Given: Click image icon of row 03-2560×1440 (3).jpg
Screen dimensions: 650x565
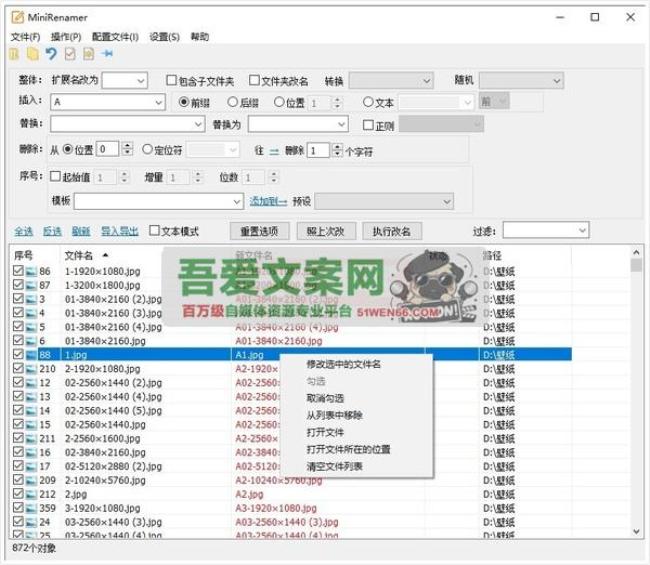Looking at the screenshot, I should point(31,522).
